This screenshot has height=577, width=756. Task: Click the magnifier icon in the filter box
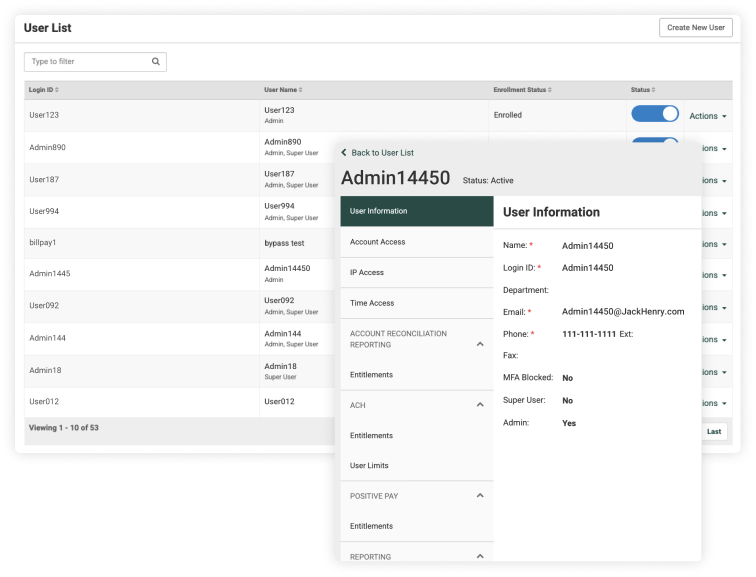[156, 62]
